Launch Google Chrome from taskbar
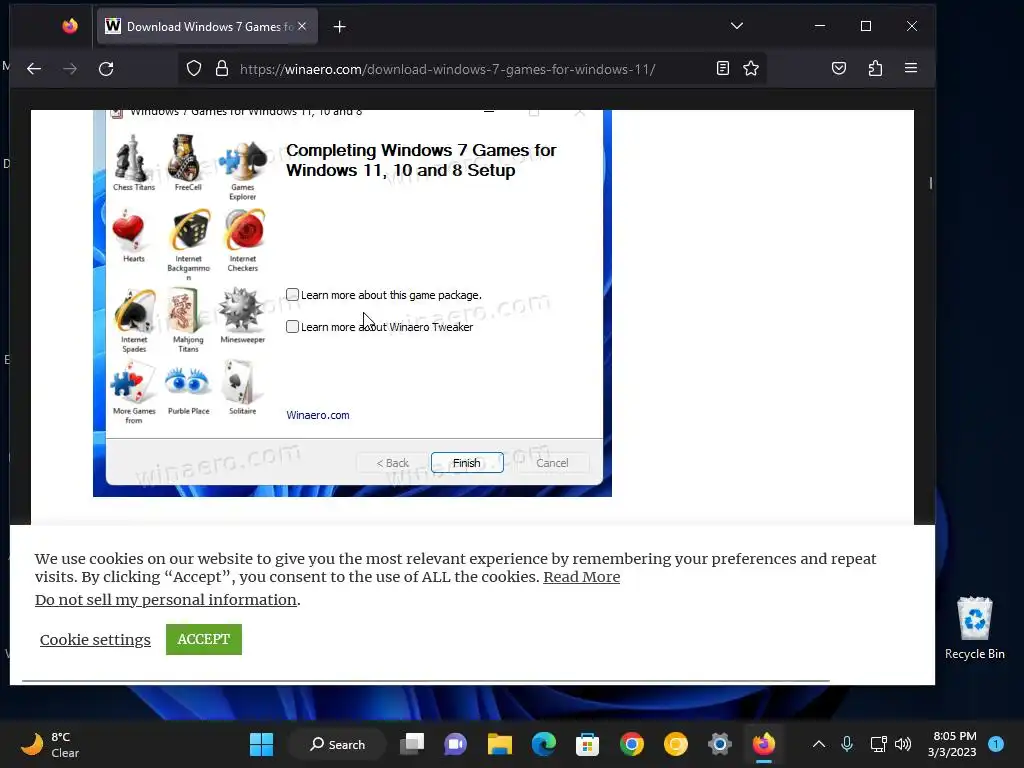 632,744
